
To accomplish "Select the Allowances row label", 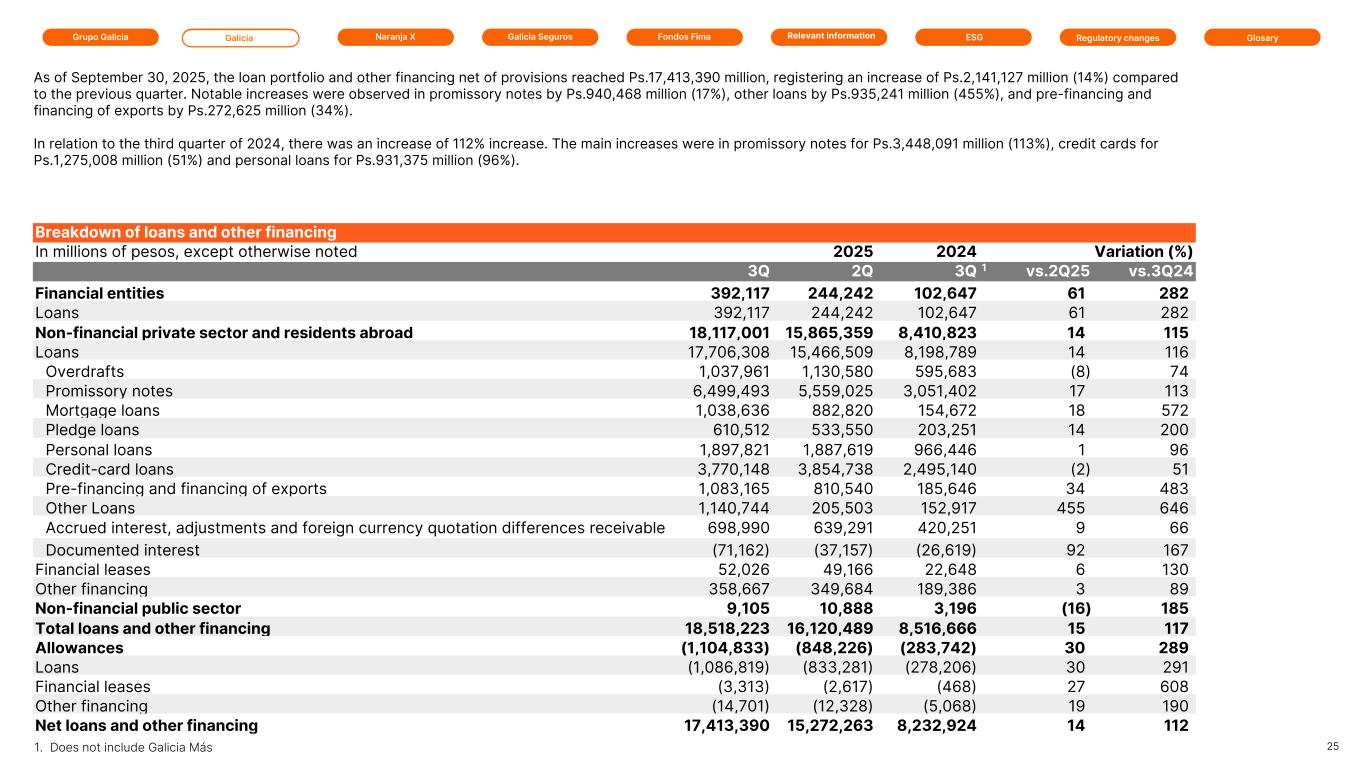I will (x=79, y=648).
